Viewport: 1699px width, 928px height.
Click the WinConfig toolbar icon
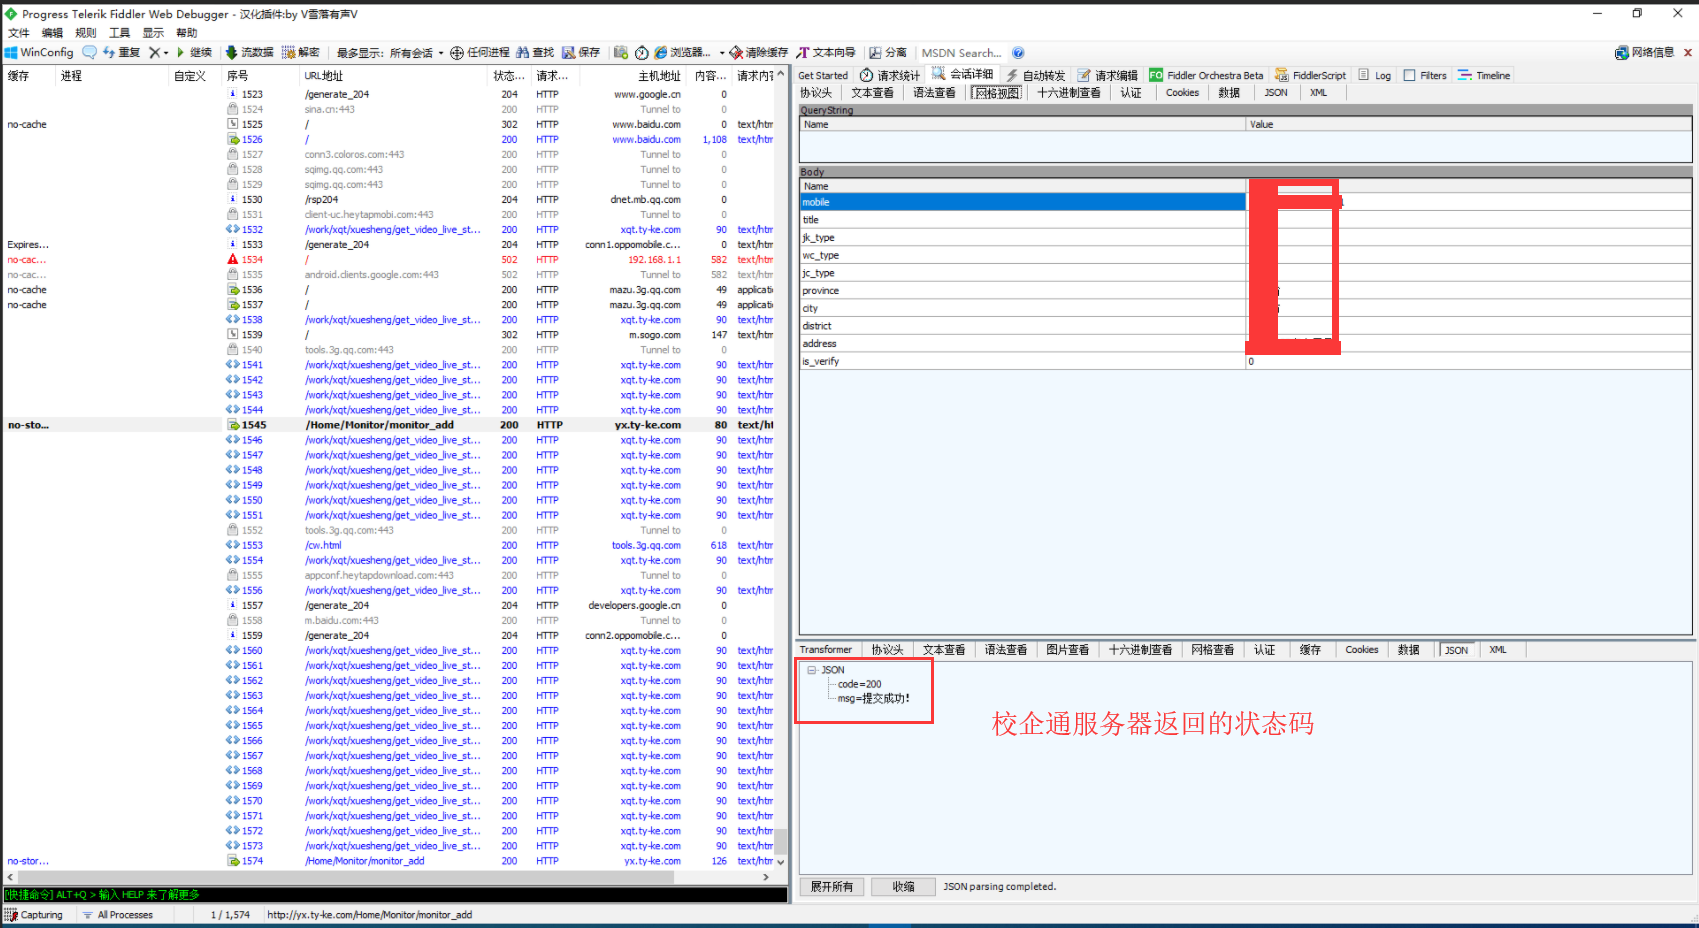(39, 52)
